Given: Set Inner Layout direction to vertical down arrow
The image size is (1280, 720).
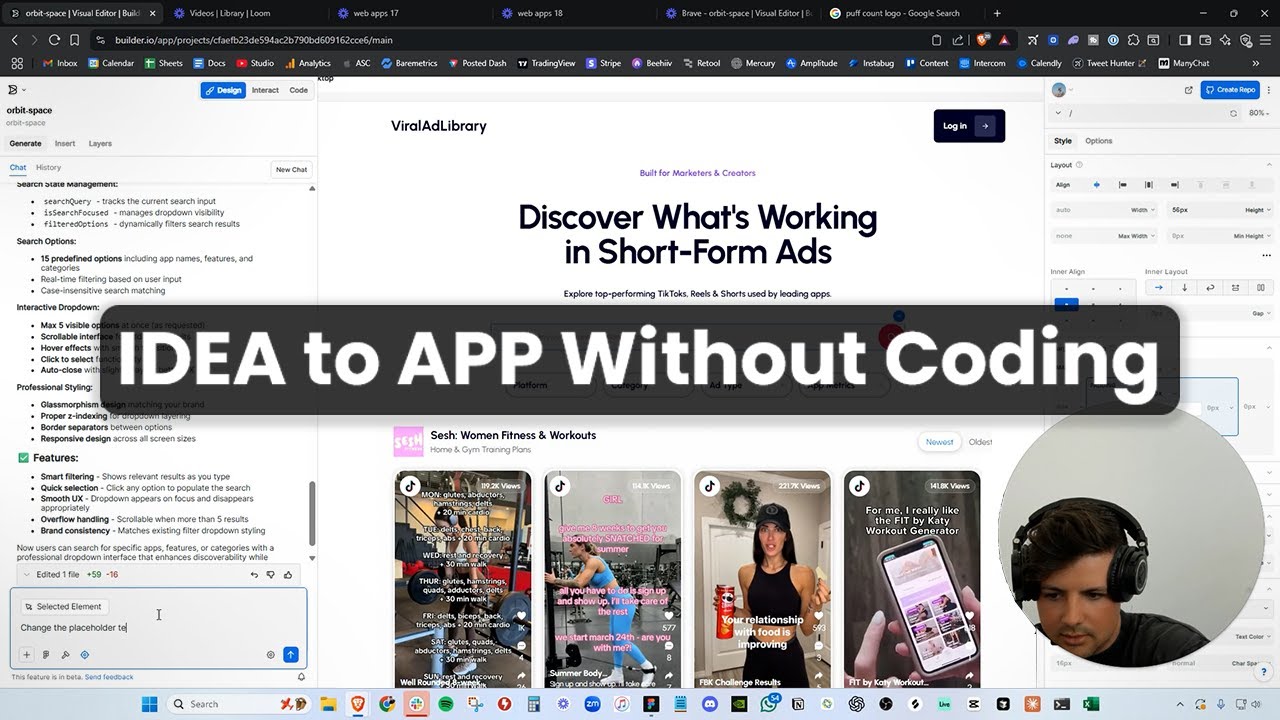Looking at the screenshot, I should pos(1185,288).
